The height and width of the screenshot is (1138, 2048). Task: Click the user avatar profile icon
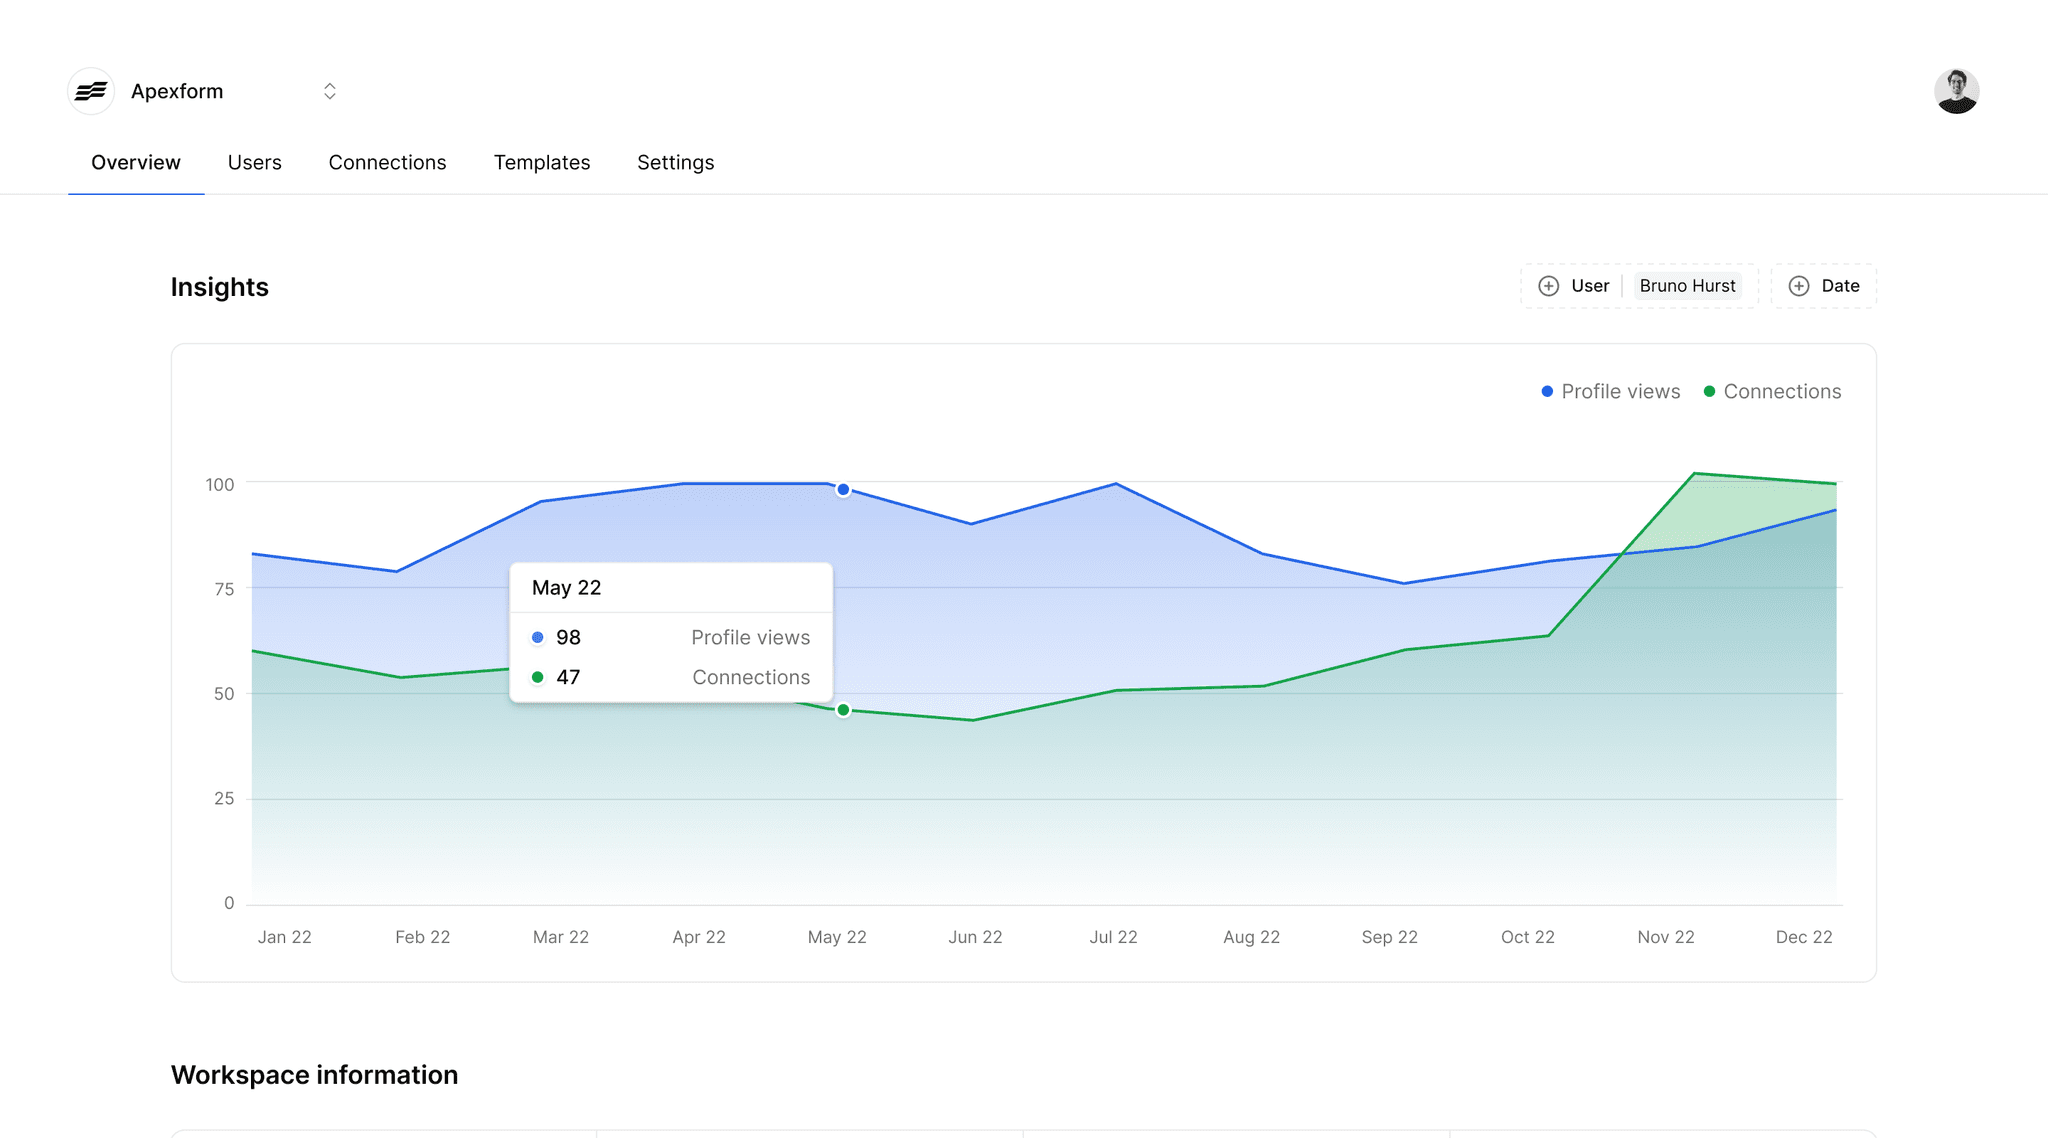(1957, 90)
